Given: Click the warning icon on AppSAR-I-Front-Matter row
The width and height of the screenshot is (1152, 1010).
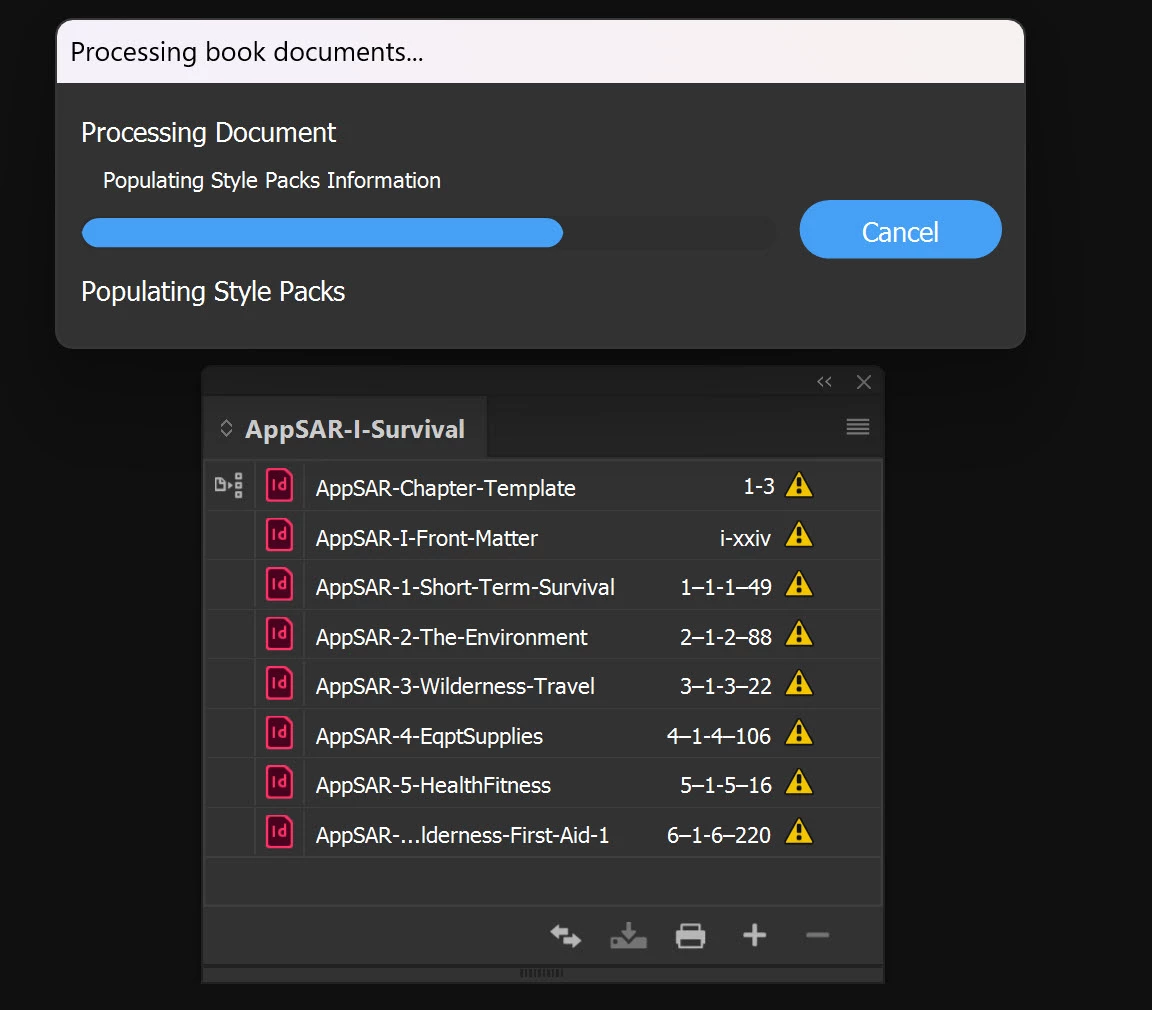Looking at the screenshot, I should point(799,535).
